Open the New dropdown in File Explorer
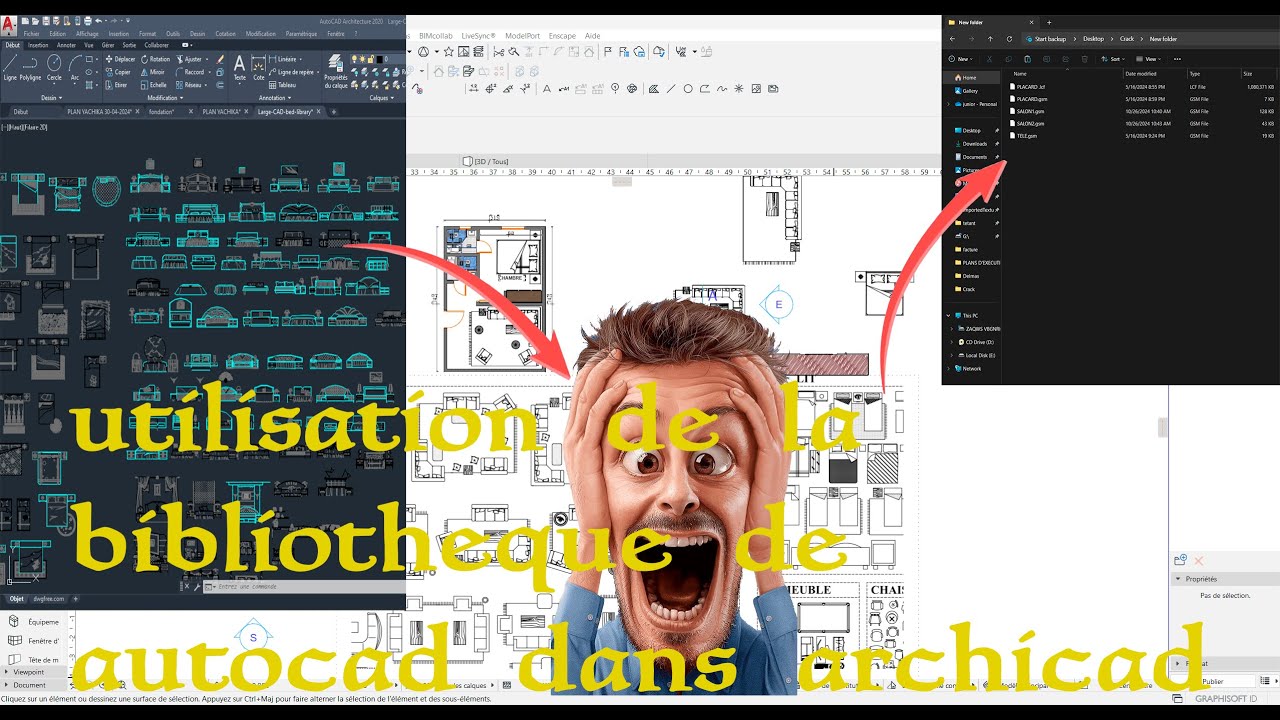1280x720 pixels. (960, 59)
